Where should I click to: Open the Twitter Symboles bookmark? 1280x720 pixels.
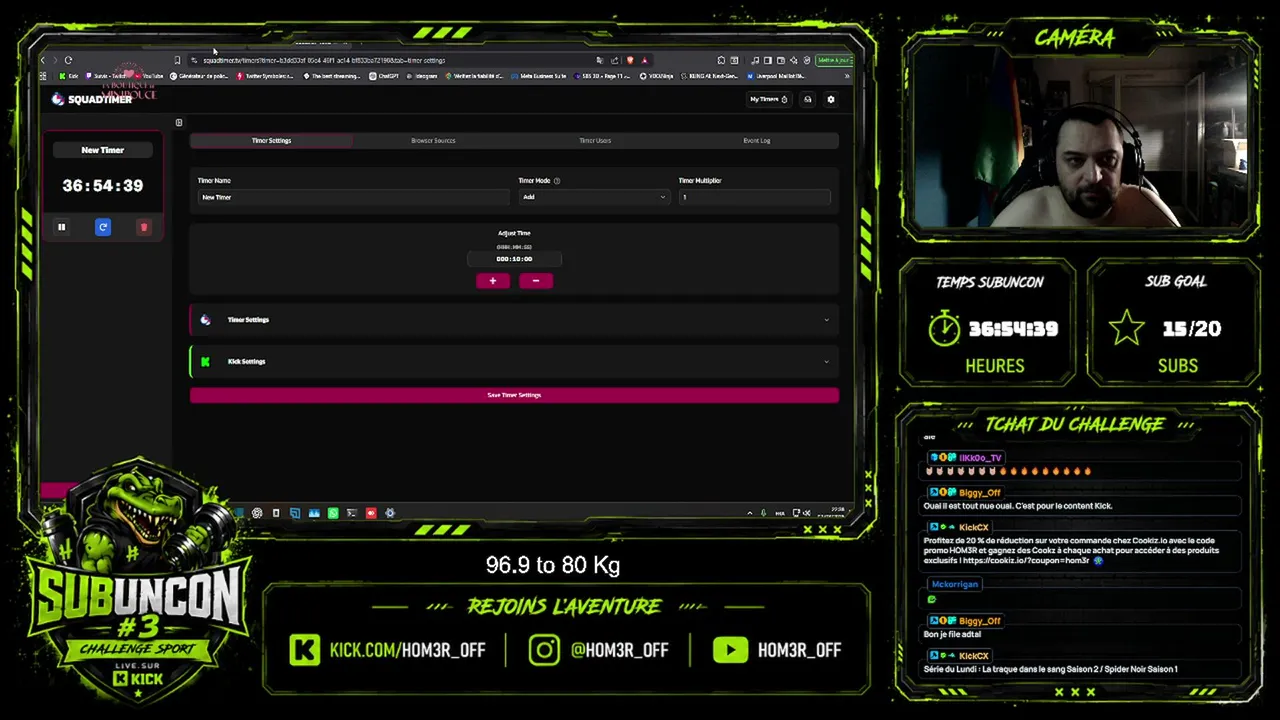pos(265,76)
